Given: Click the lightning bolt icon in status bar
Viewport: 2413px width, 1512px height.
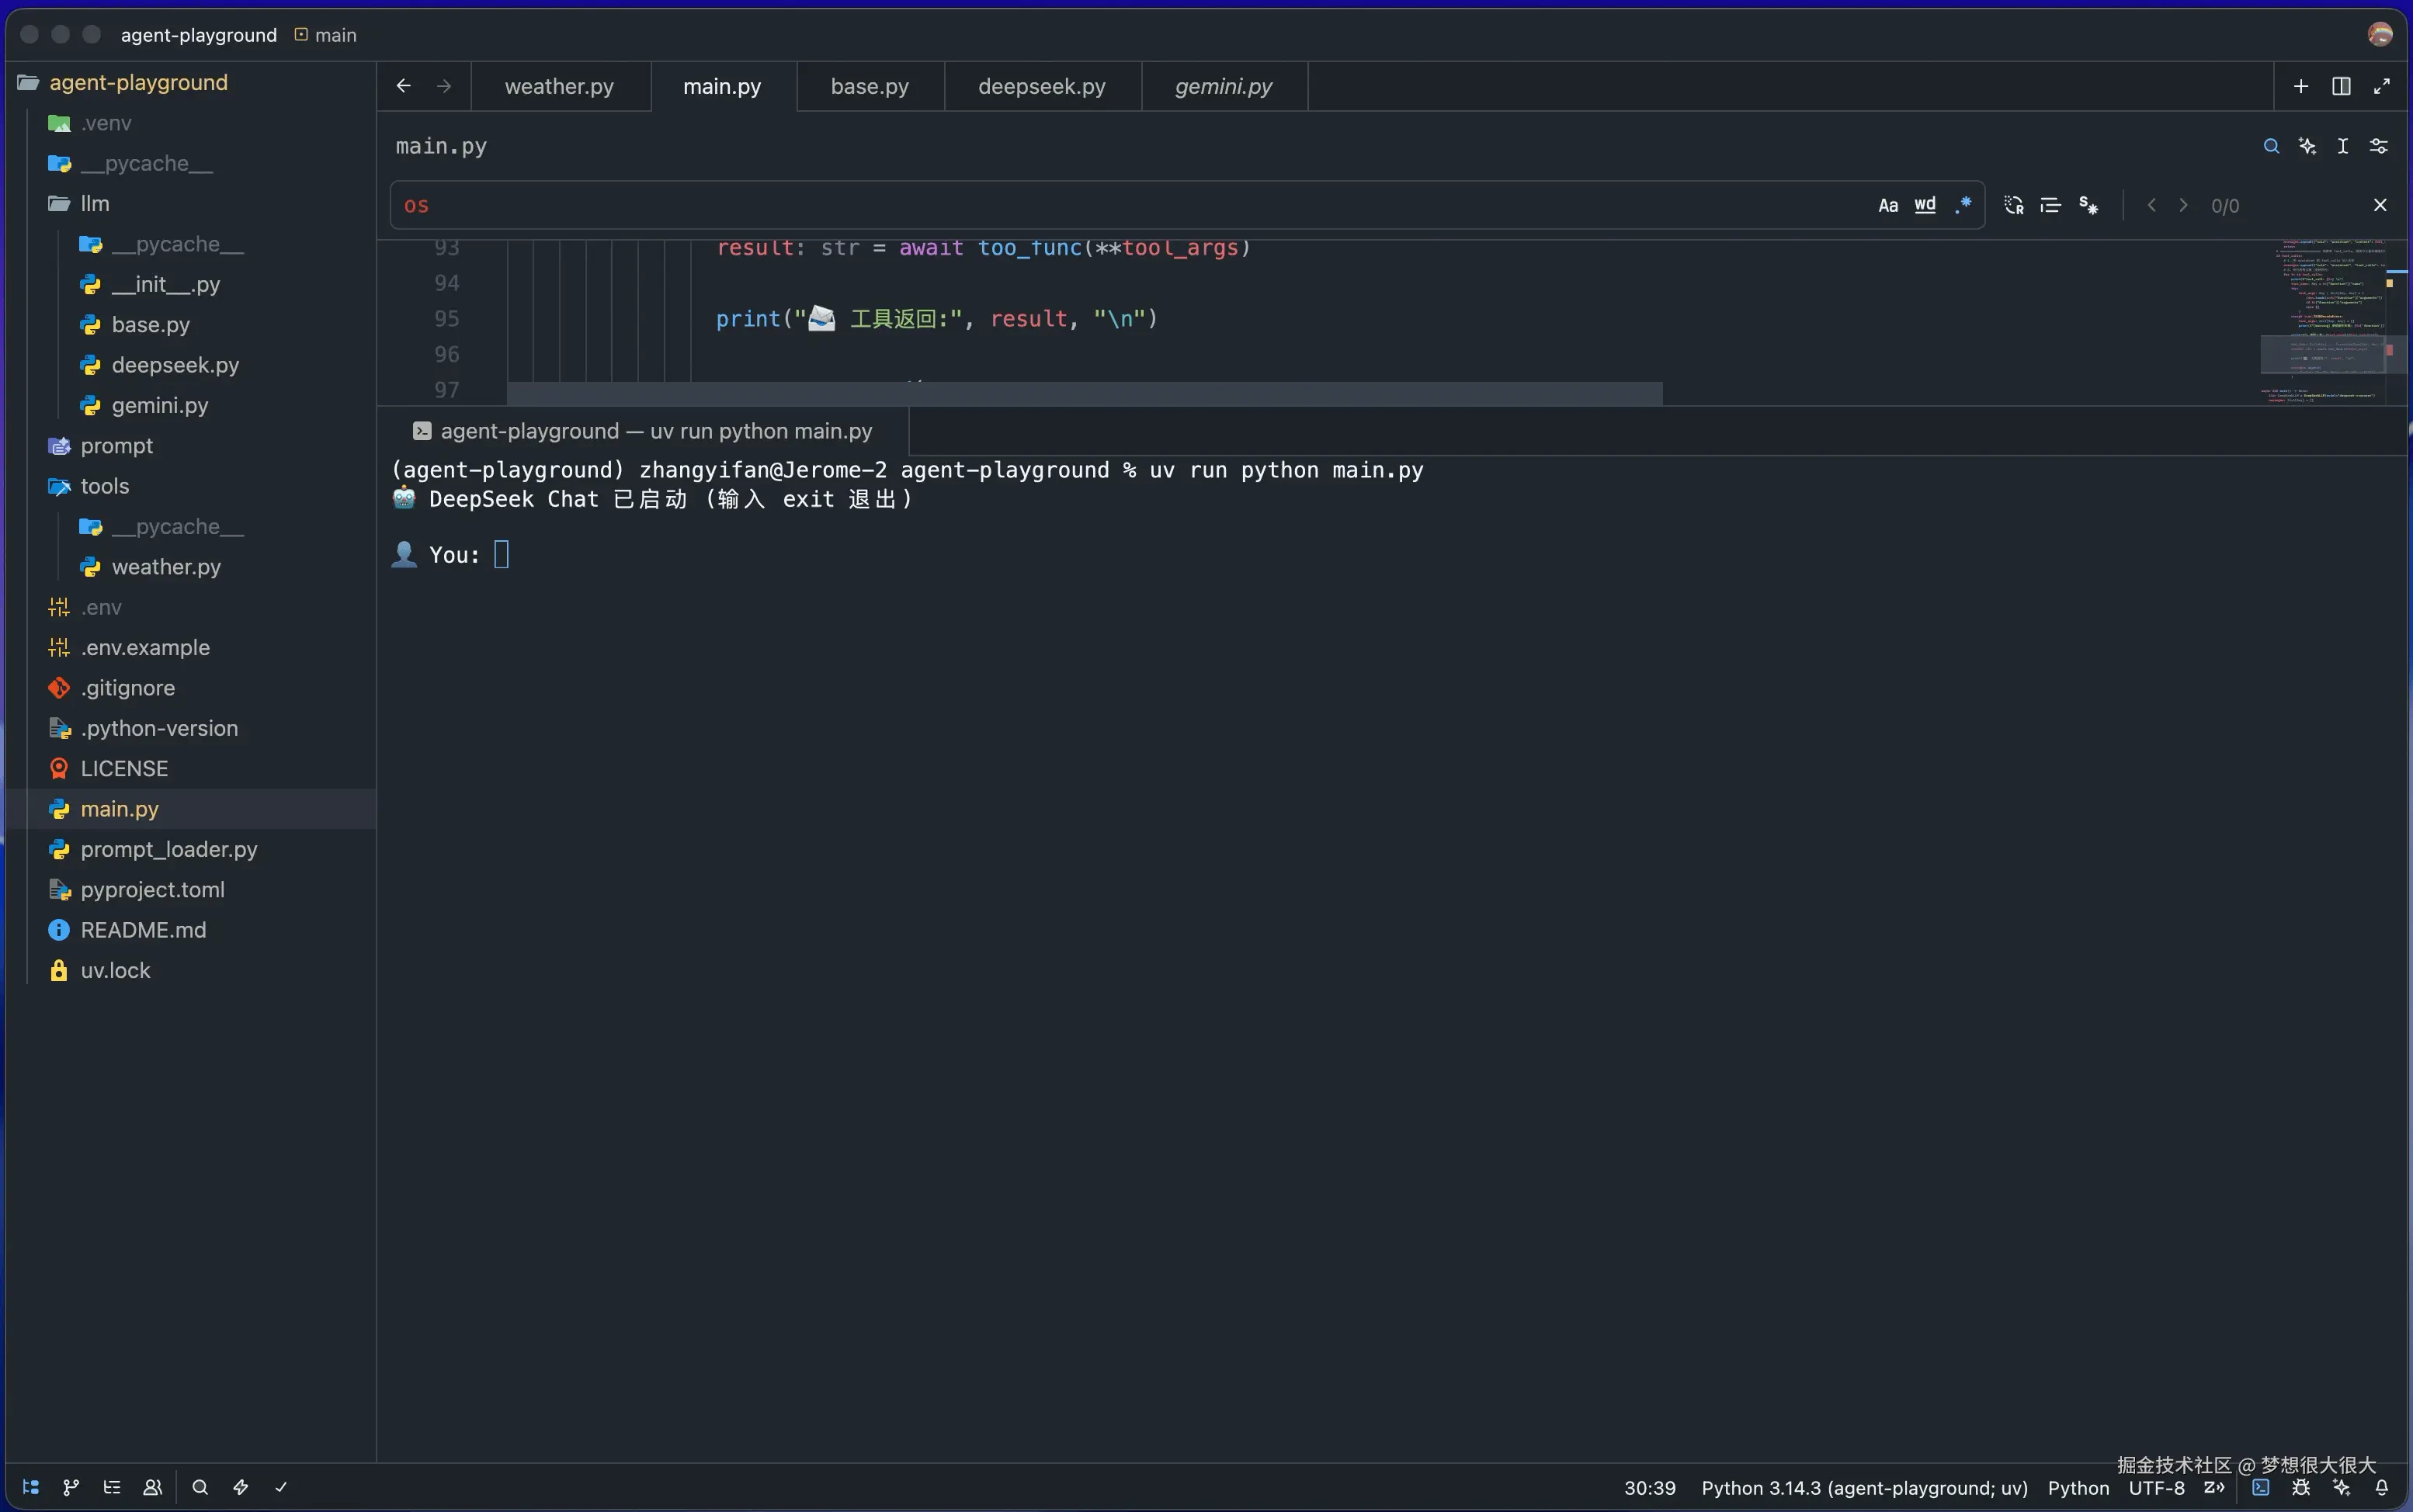Looking at the screenshot, I should coord(241,1487).
